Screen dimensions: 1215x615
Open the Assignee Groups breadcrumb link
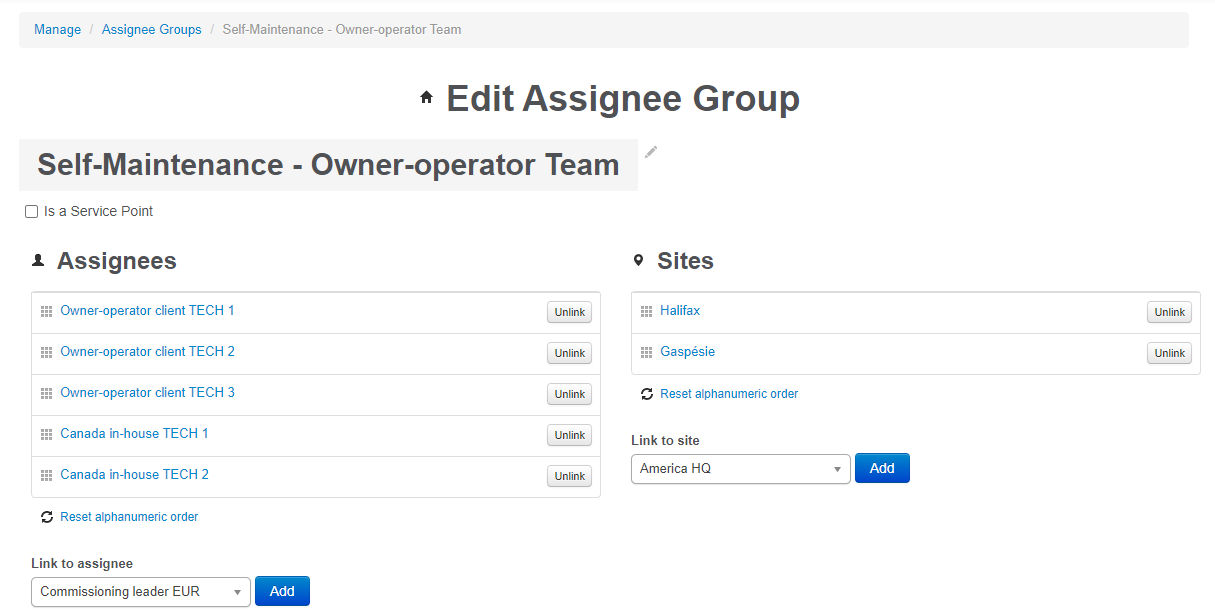tap(151, 29)
